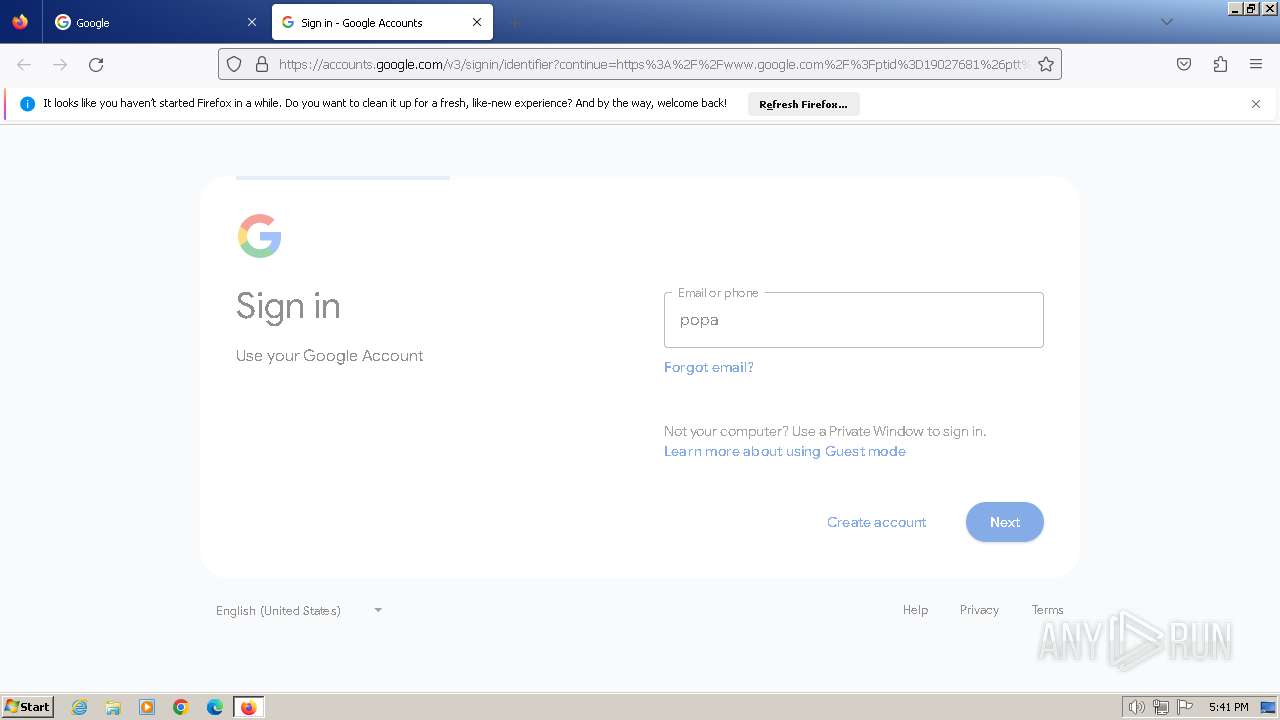The height and width of the screenshot is (720, 1280).
Task: Launch Google Chrome from the taskbar
Action: click(x=181, y=707)
